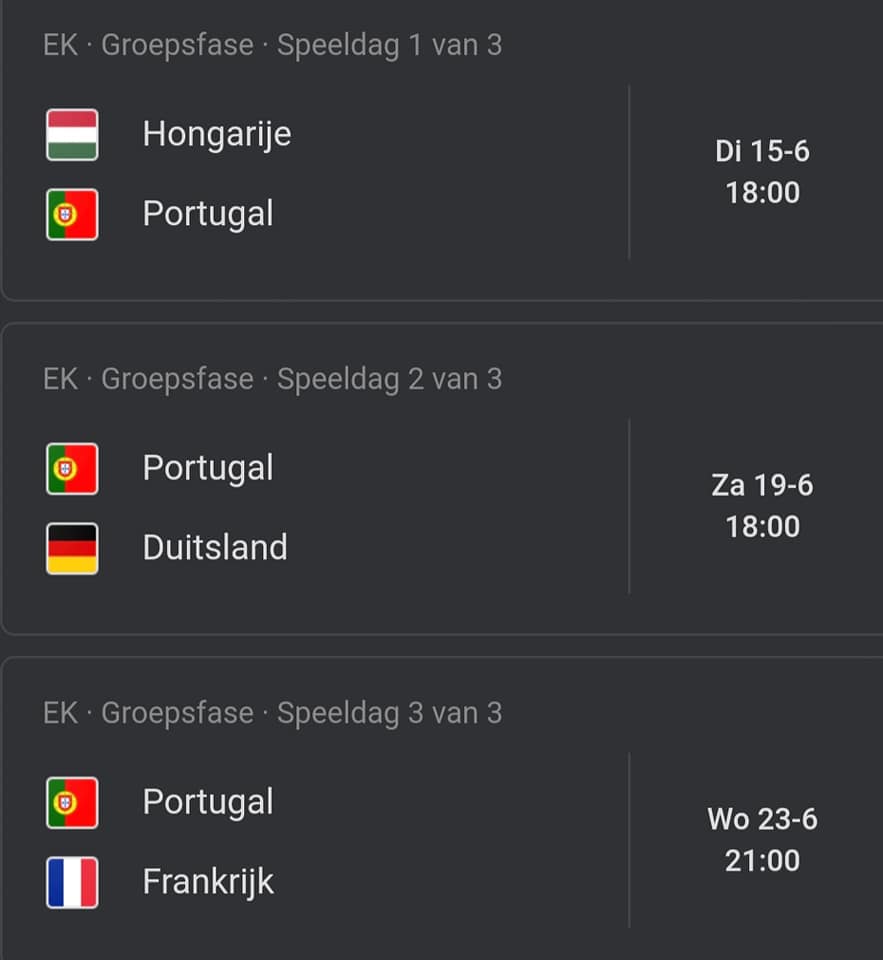Open the Duitsland team name

pos(215,547)
